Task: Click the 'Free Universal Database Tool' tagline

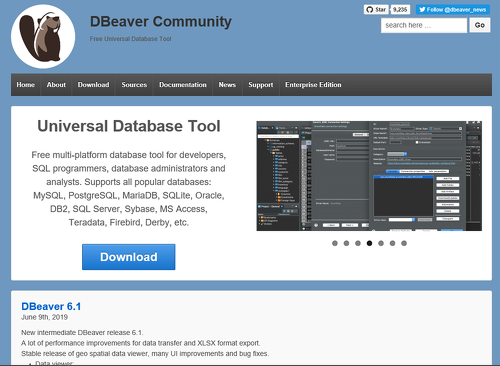Action: 130,39
